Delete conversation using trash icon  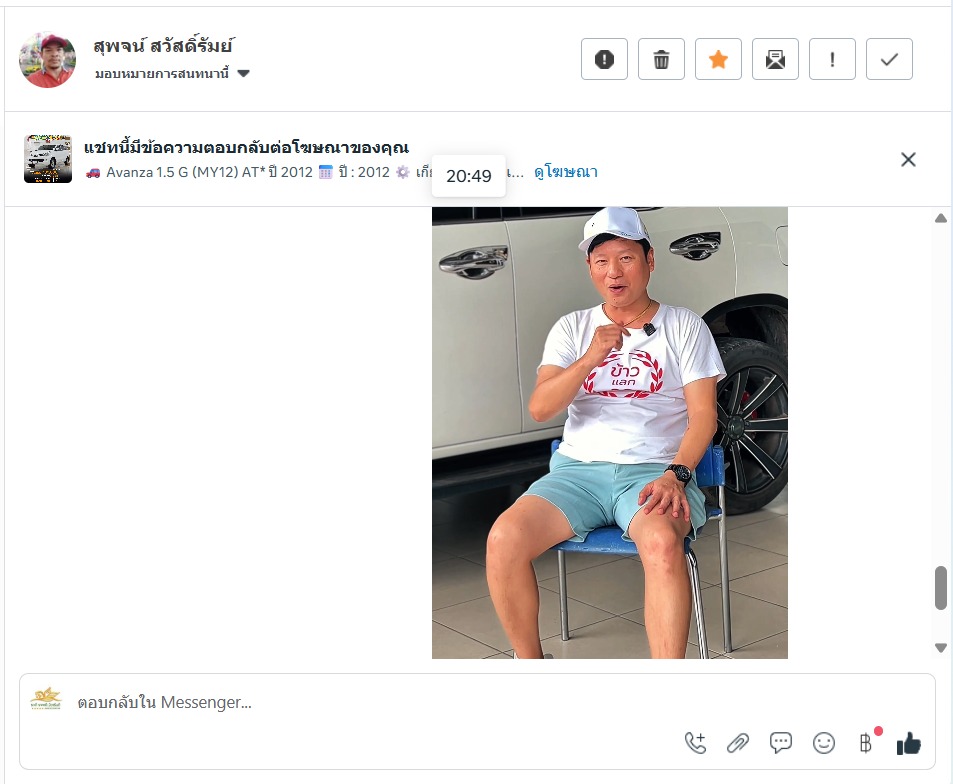(661, 59)
